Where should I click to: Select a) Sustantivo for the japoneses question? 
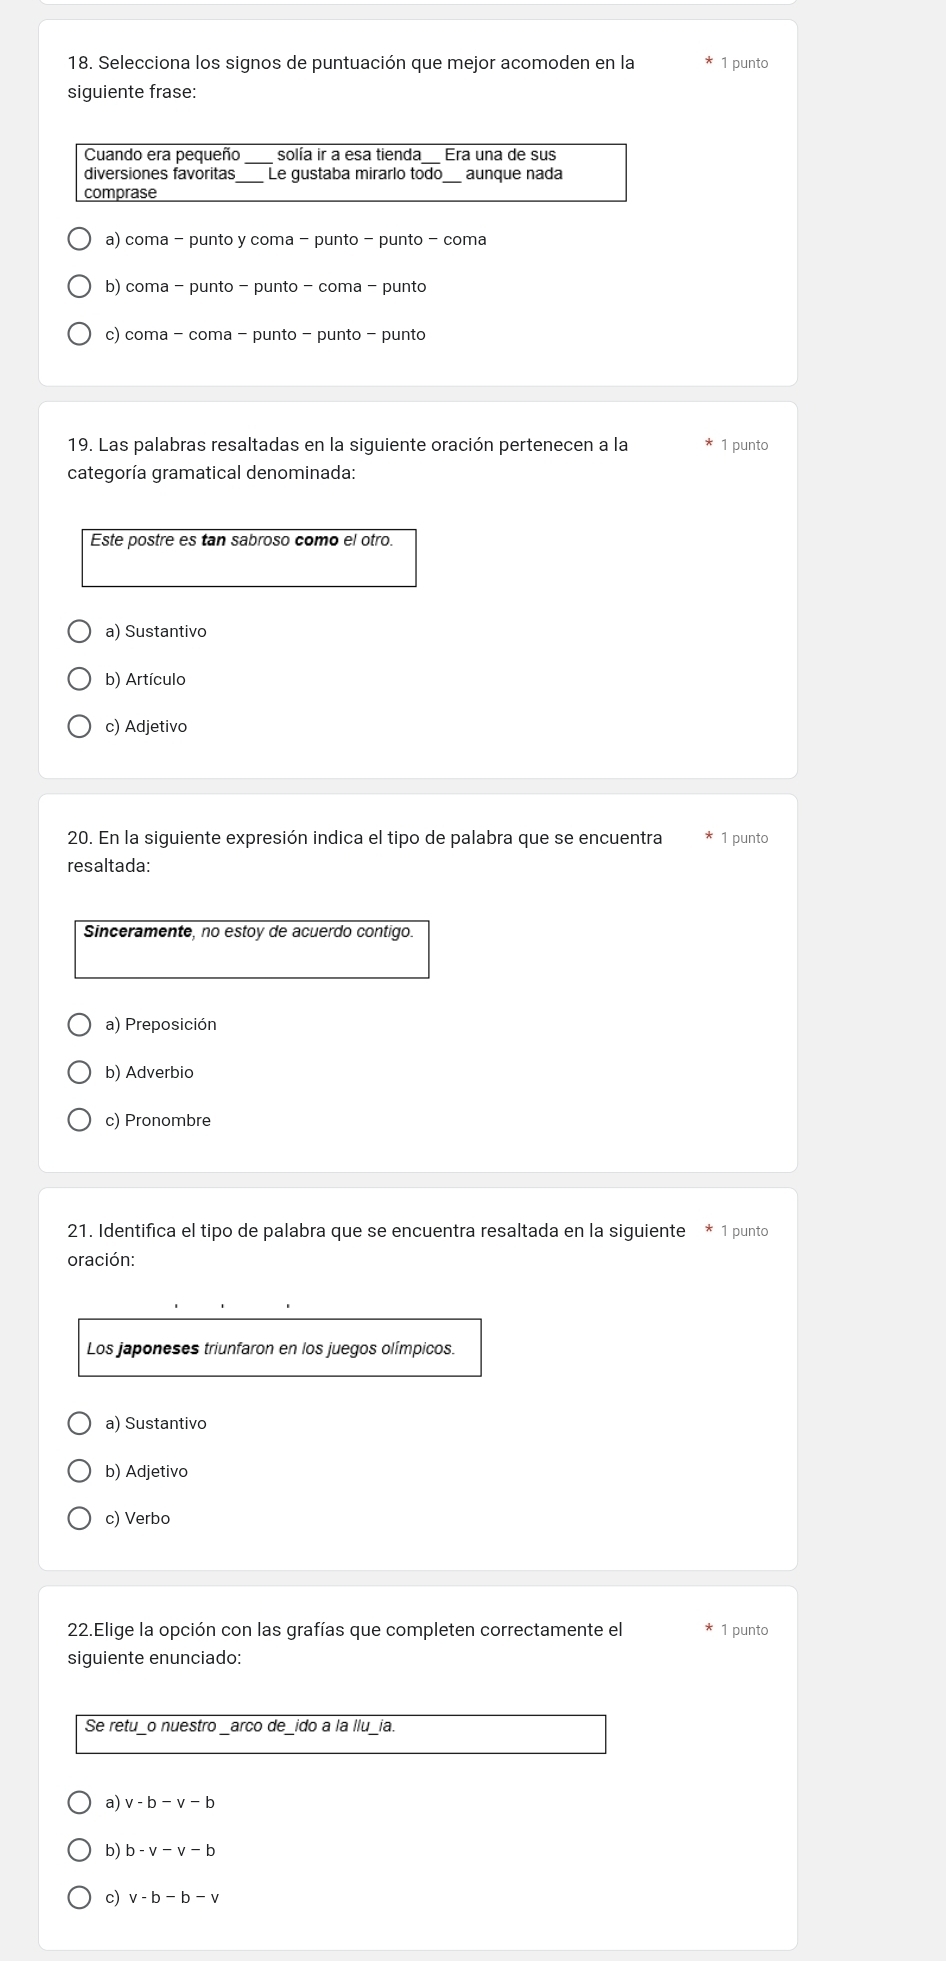pos(79,1423)
